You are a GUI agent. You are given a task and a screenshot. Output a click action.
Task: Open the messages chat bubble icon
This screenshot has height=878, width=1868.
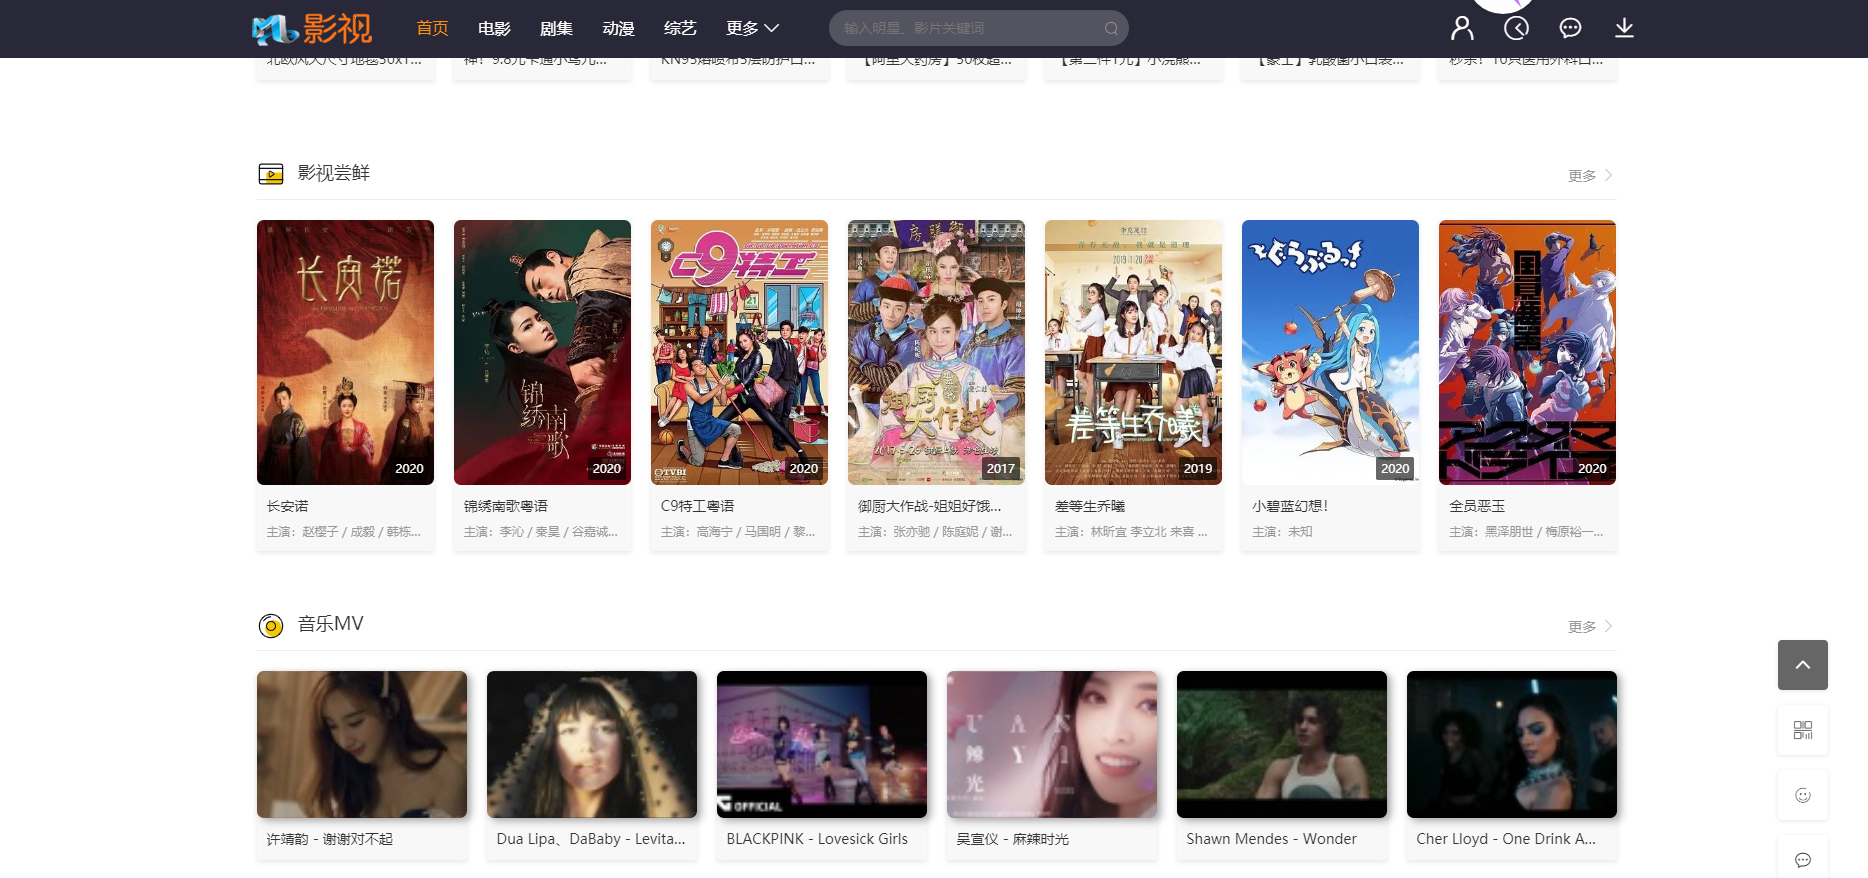[1570, 28]
